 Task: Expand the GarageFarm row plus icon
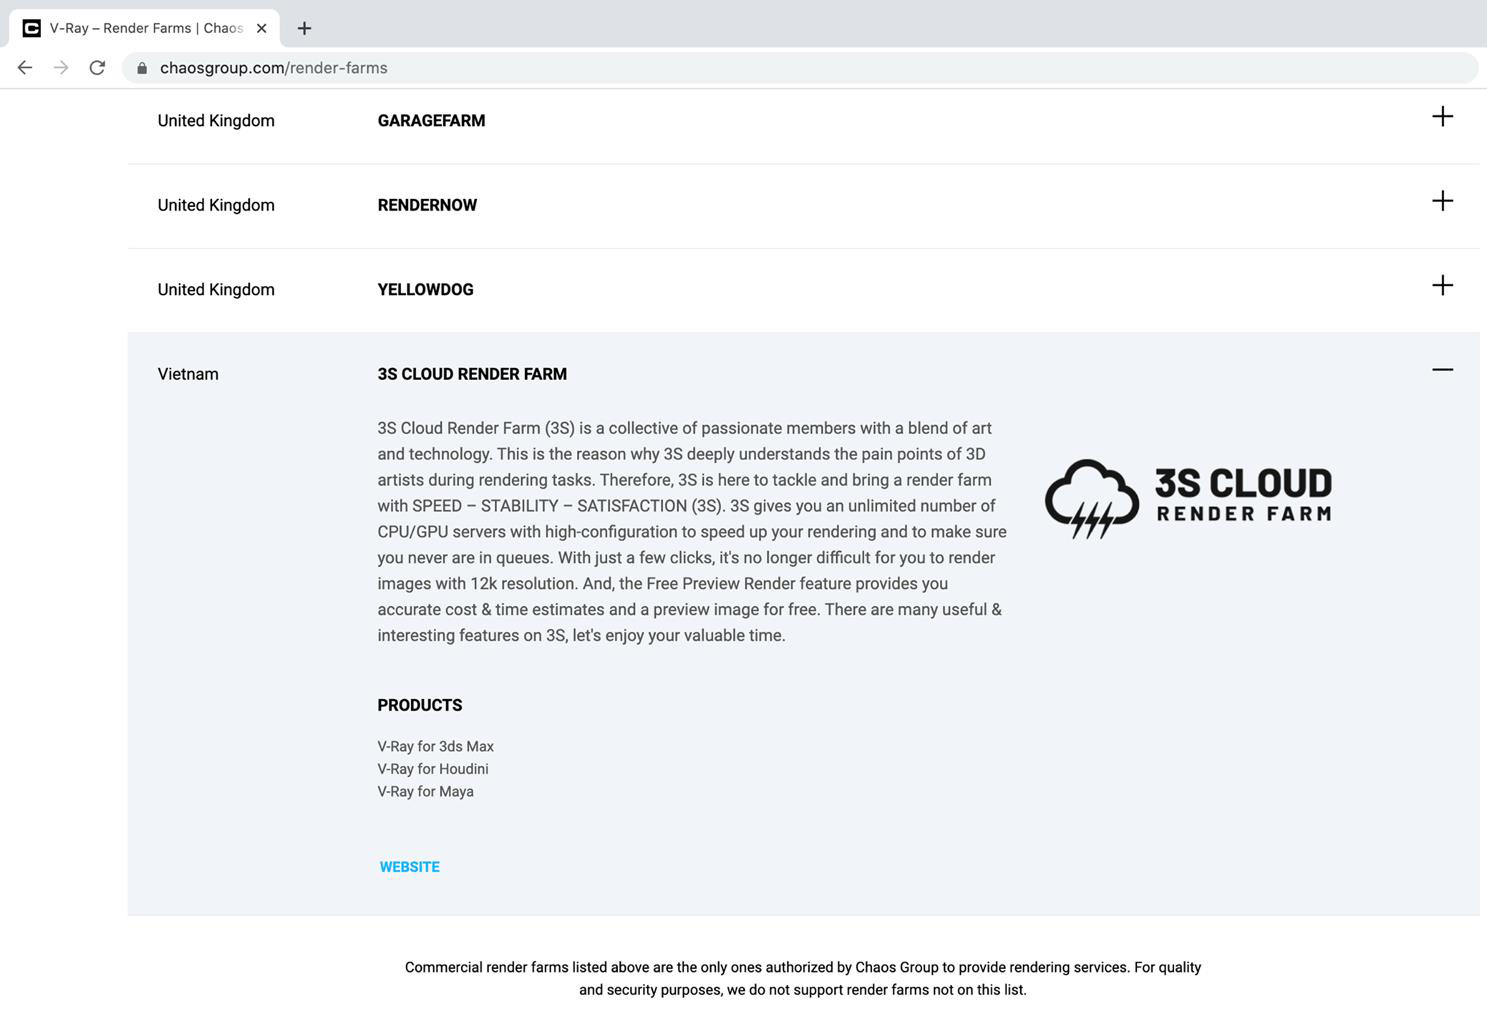1442,116
